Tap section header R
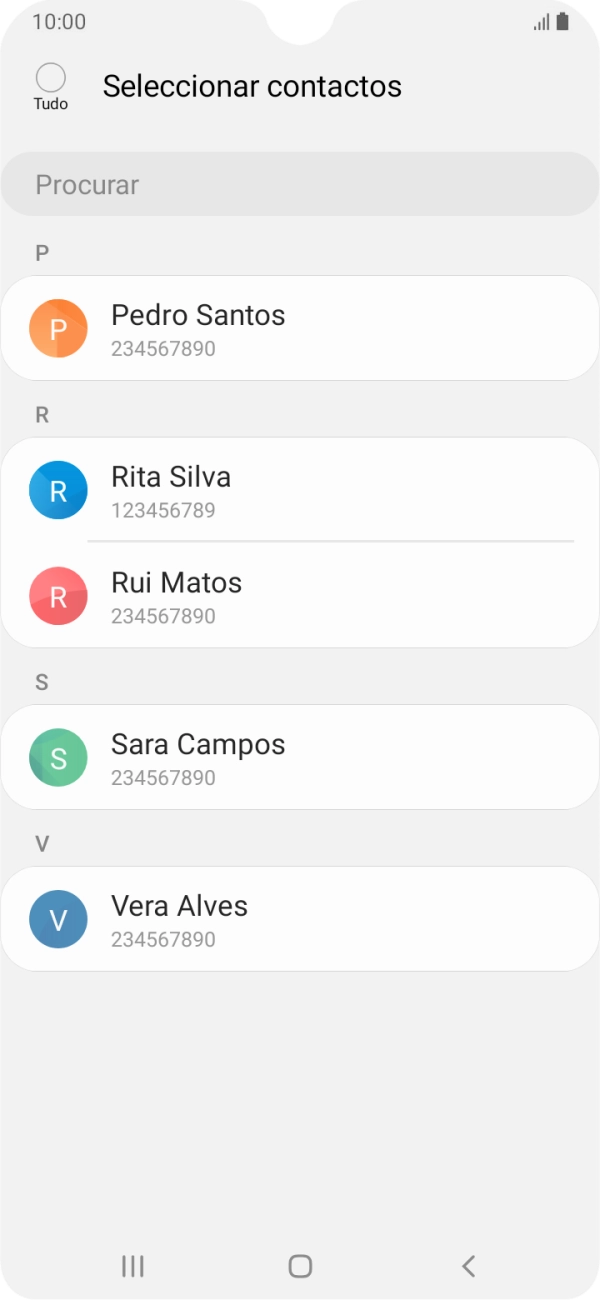The width and height of the screenshot is (600, 1300). tap(41, 415)
